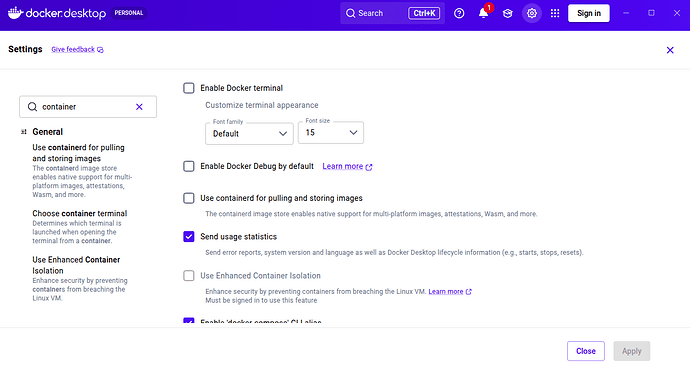This screenshot has height=372, width=690.
Task: Close Settings with the blue X icon
Action: pos(670,50)
